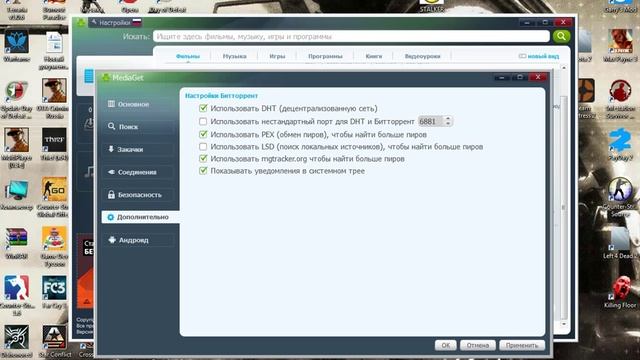640x360 pixels.
Task: Open the WinRAR desktop shortcut
Action: [16, 242]
